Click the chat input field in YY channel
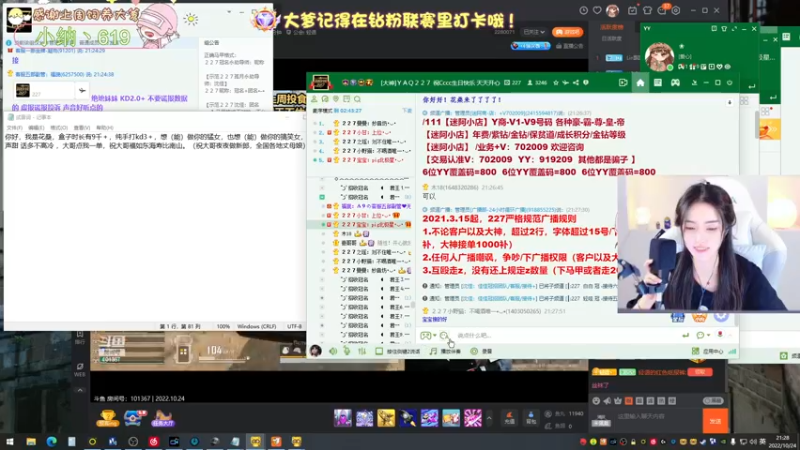This screenshot has width=800, height=450. point(566,335)
